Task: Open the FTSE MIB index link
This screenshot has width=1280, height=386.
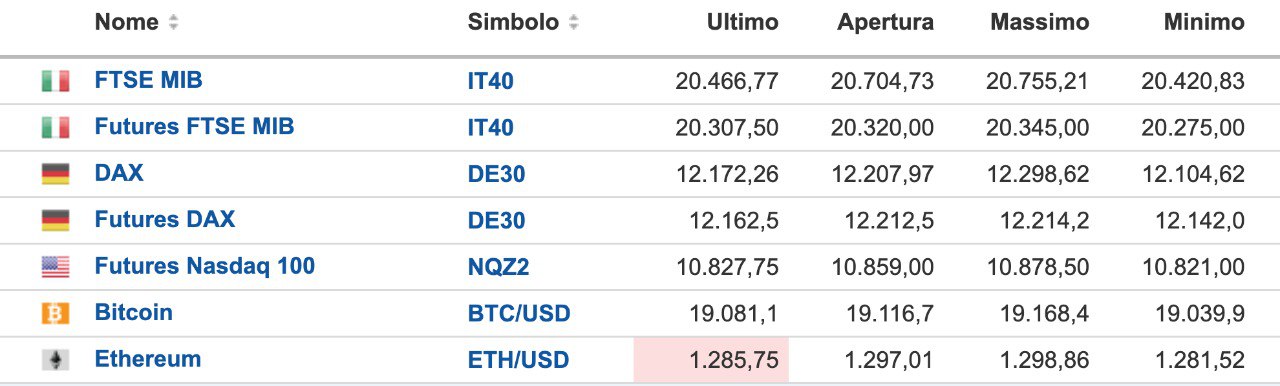Action: click(x=148, y=80)
